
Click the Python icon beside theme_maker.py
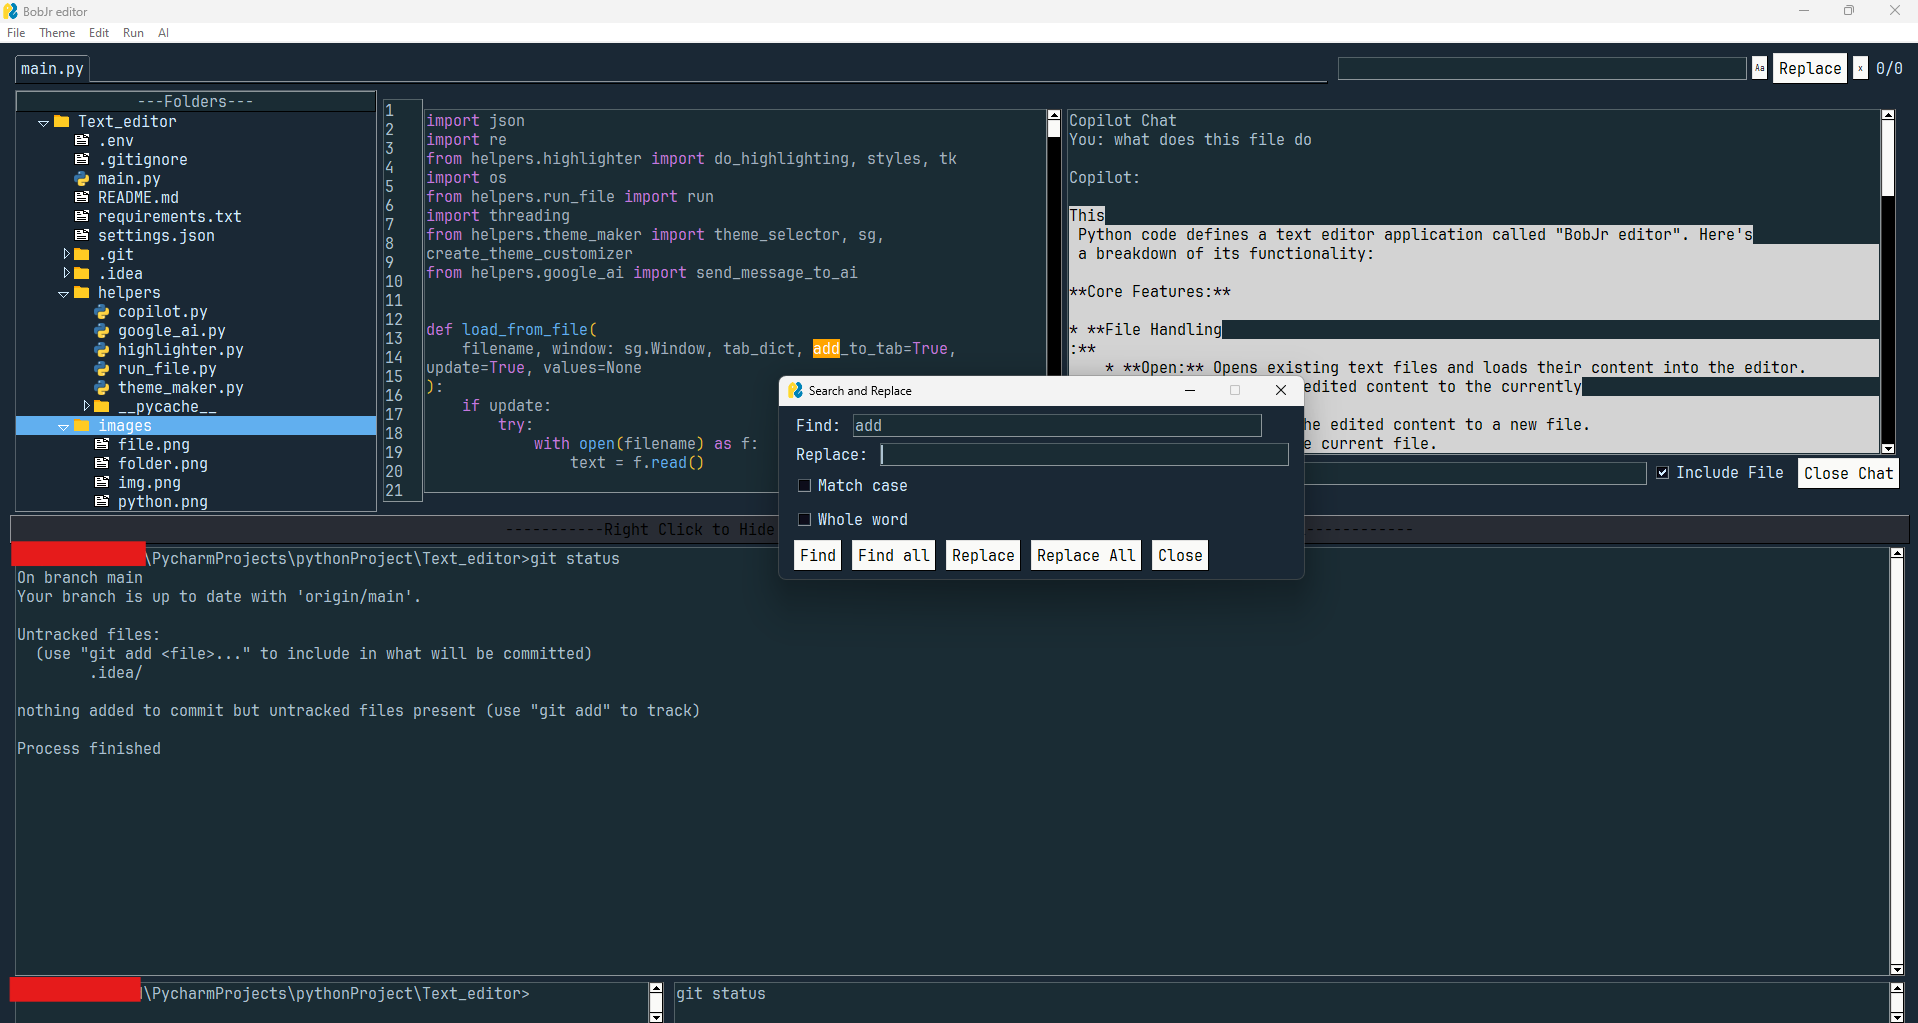[x=101, y=388]
